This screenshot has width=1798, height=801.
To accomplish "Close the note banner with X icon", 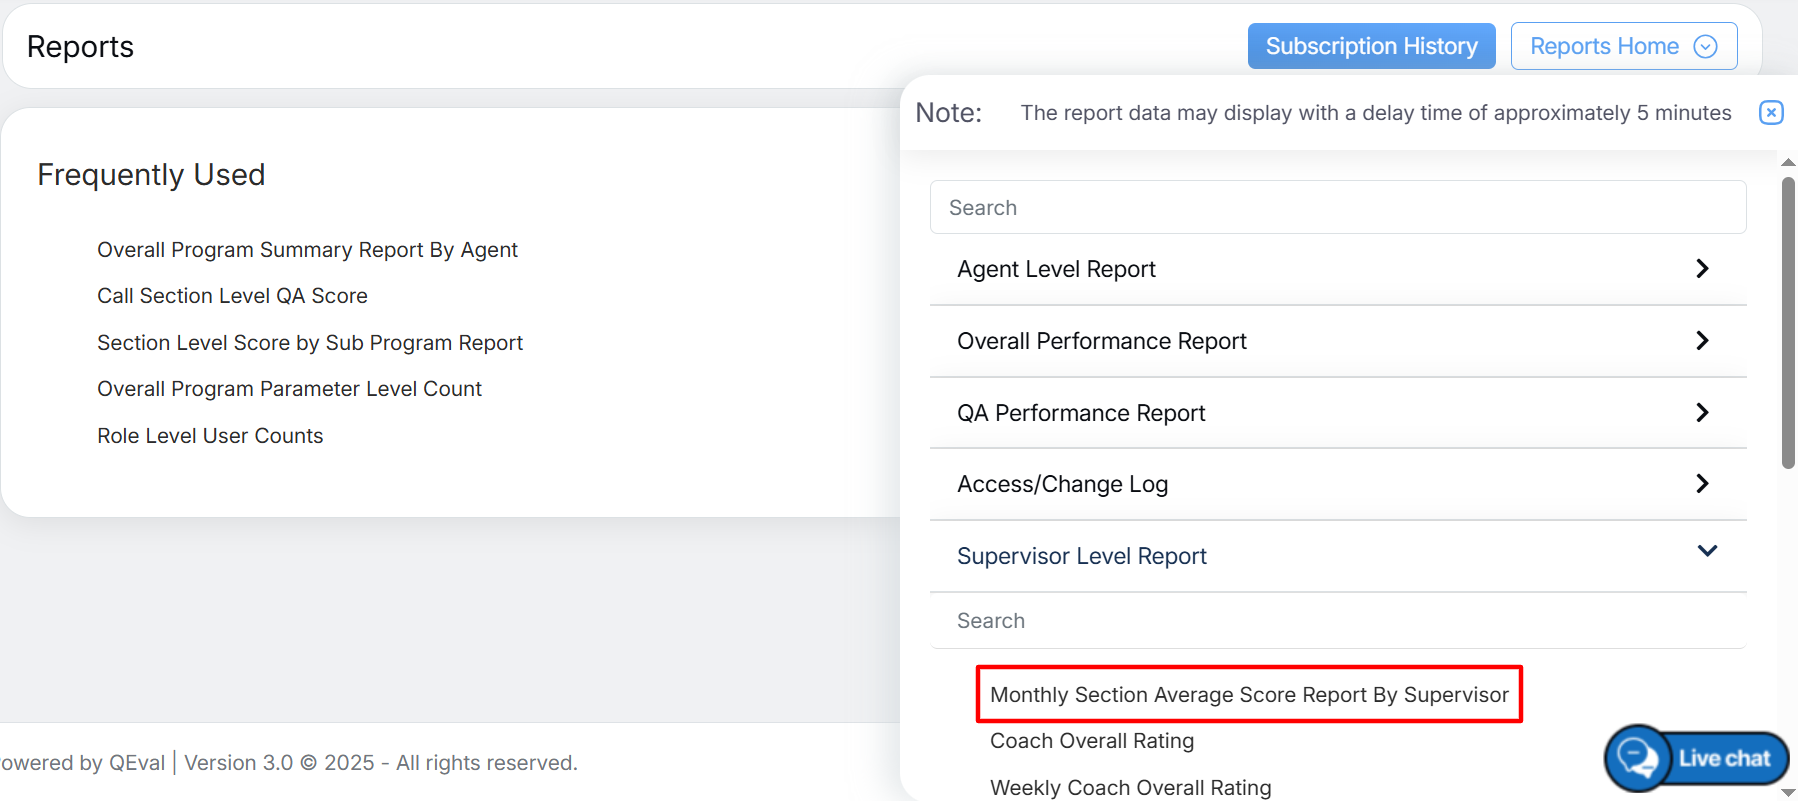I will click(1770, 113).
